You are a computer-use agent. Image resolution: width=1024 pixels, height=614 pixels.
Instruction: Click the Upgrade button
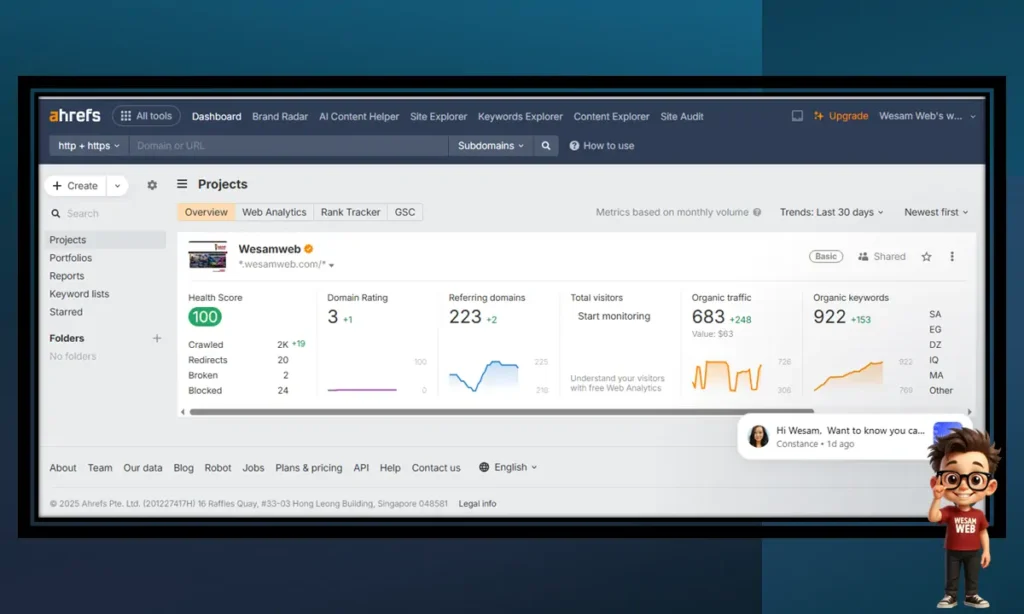tap(841, 116)
